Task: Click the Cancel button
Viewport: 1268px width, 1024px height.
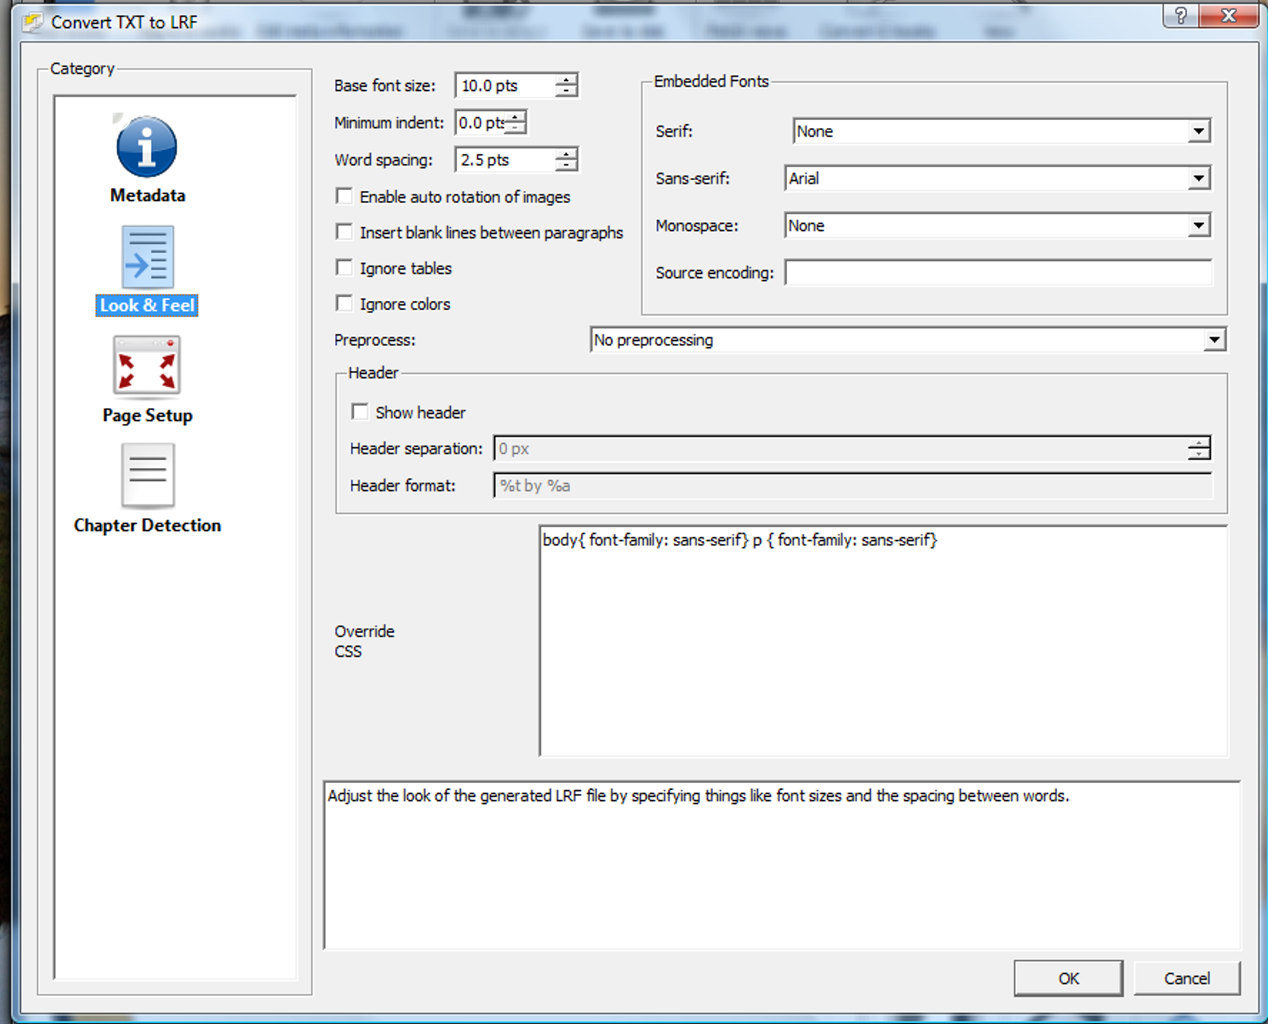Action: [1187, 978]
